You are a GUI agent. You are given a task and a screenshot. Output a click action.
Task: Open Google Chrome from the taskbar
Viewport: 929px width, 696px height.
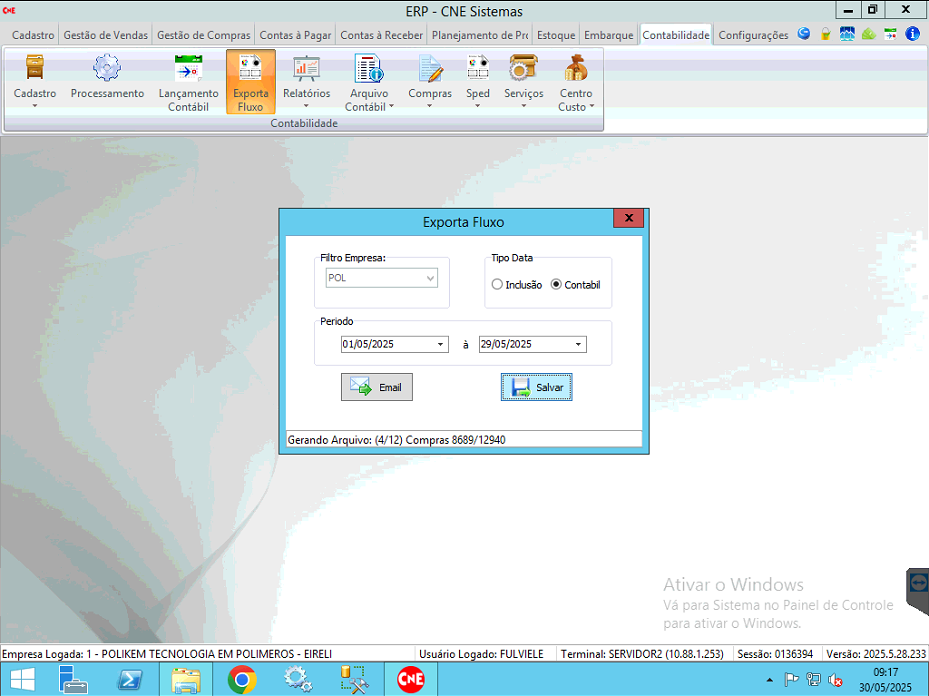[x=240, y=680]
